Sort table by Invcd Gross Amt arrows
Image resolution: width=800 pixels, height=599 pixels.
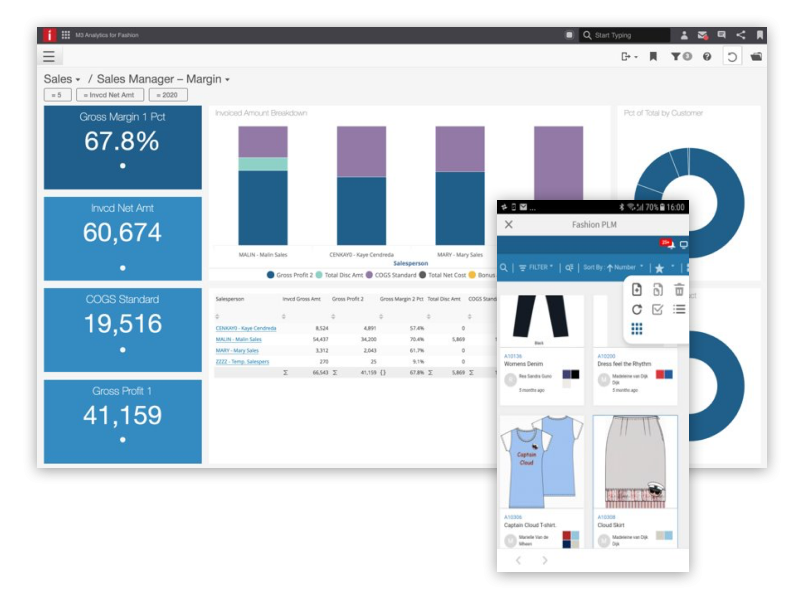(x=284, y=317)
